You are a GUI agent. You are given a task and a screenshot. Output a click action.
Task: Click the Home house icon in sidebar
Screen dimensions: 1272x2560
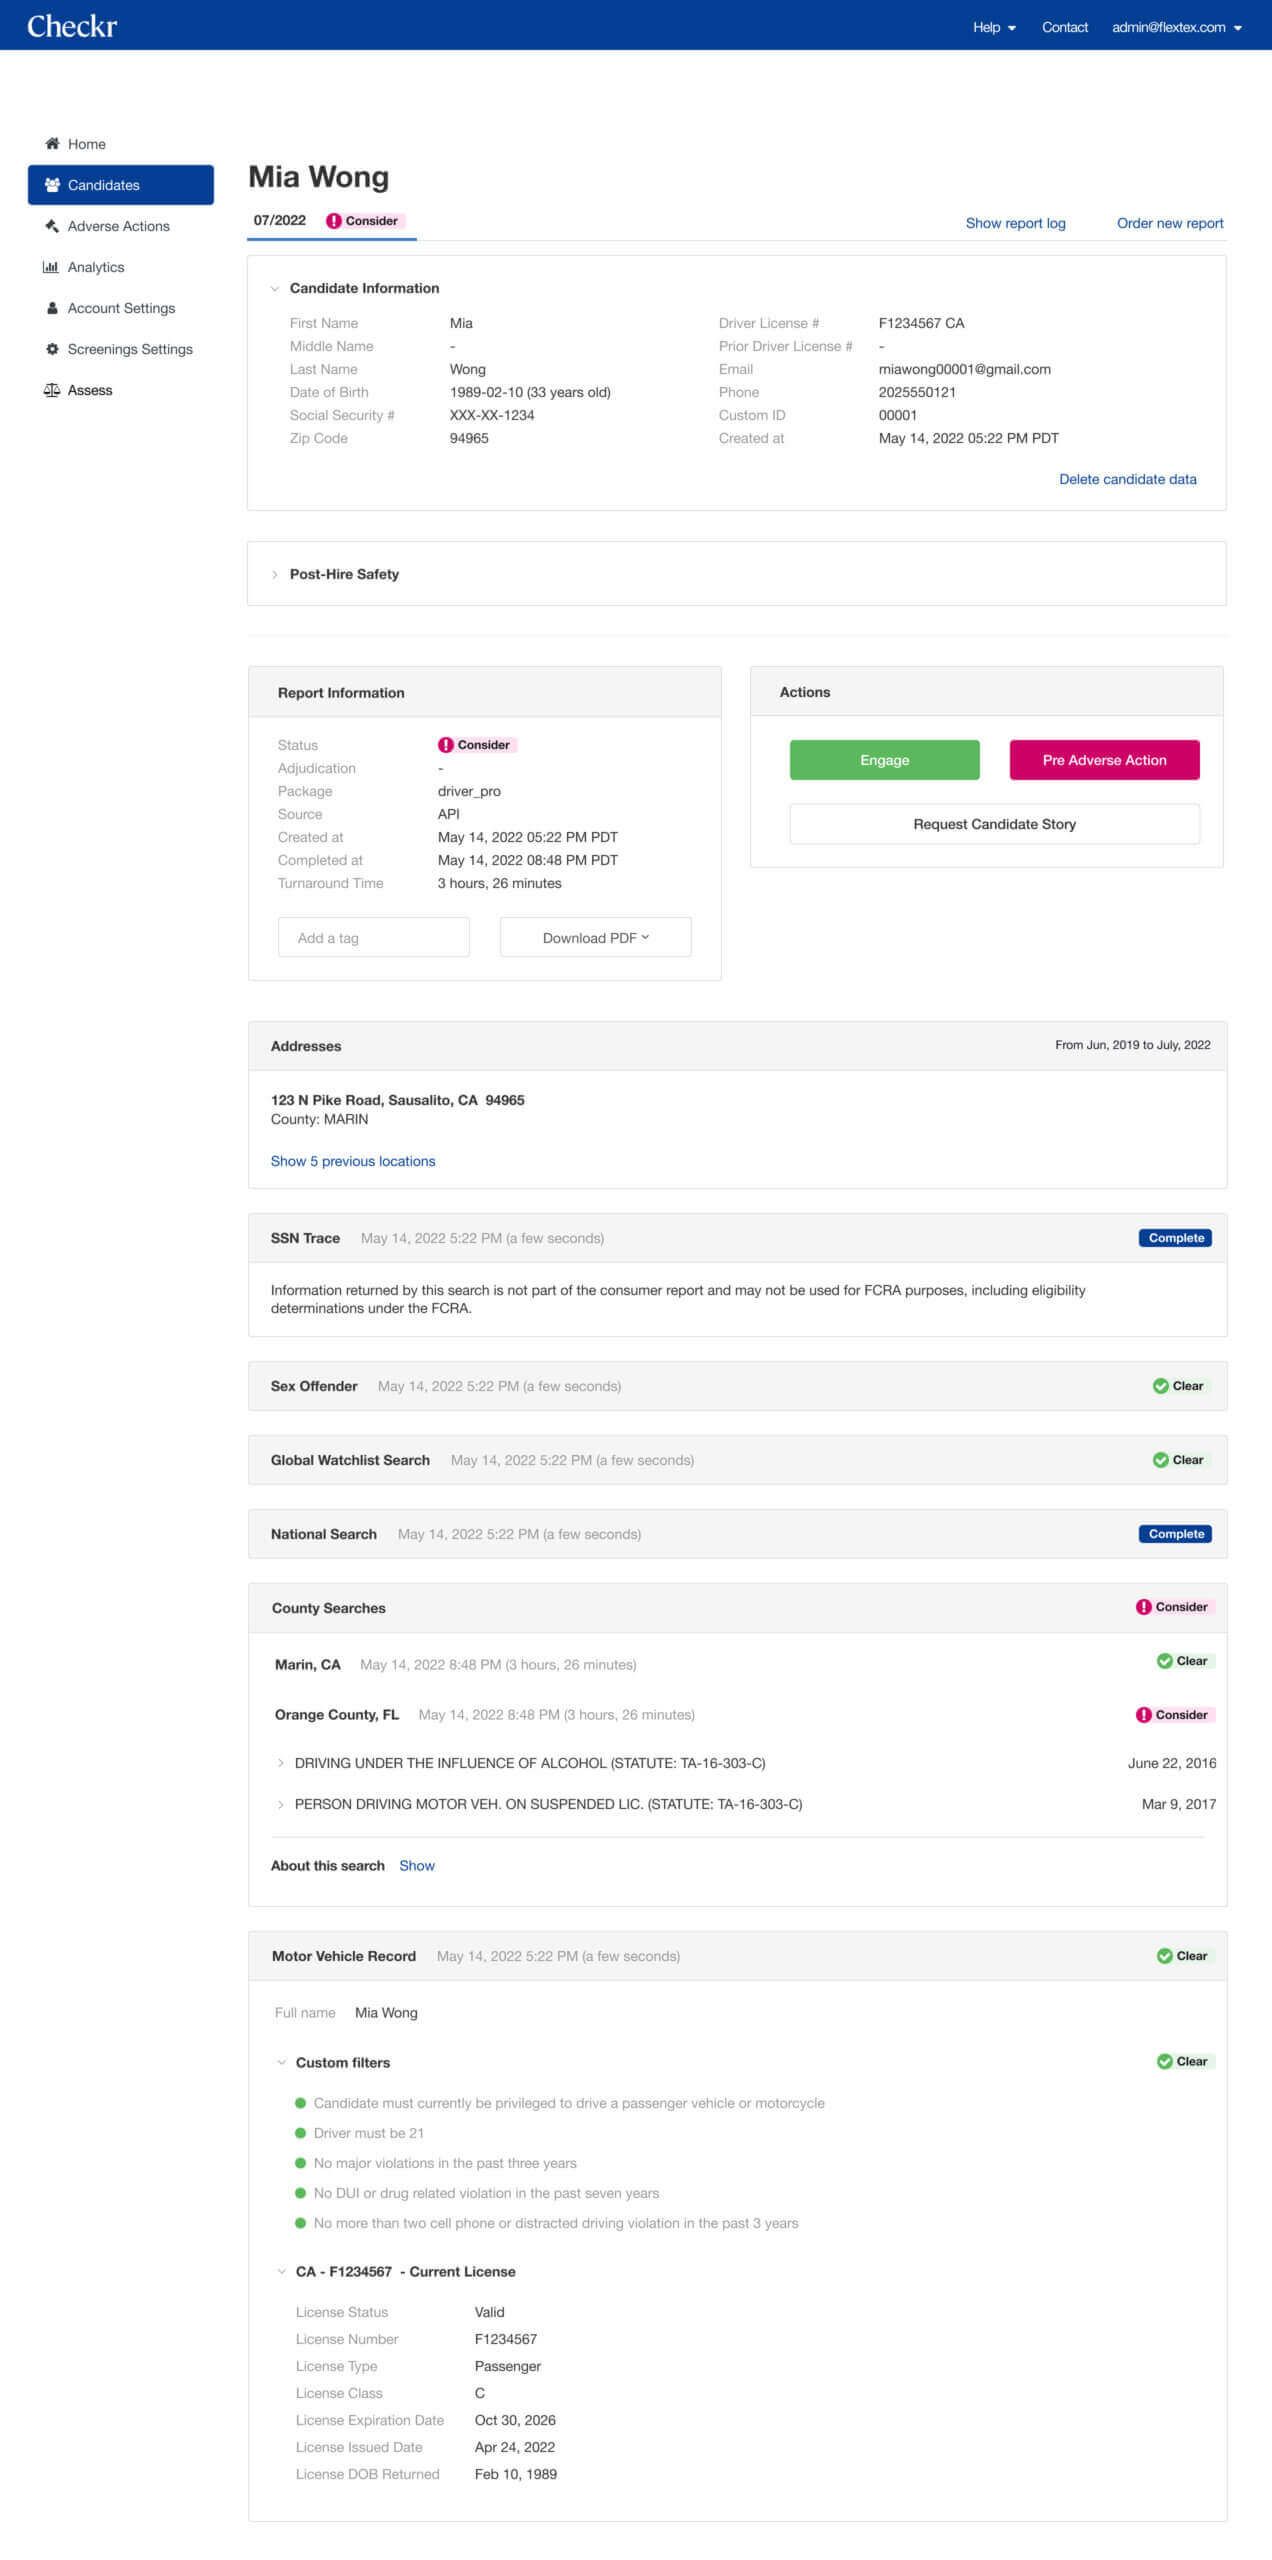[x=52, y=143]
